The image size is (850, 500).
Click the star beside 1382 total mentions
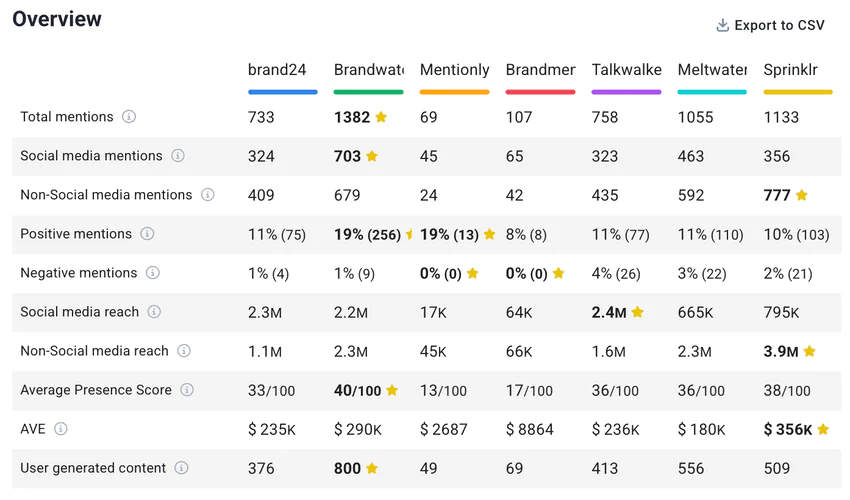click(x=381, y=117)
